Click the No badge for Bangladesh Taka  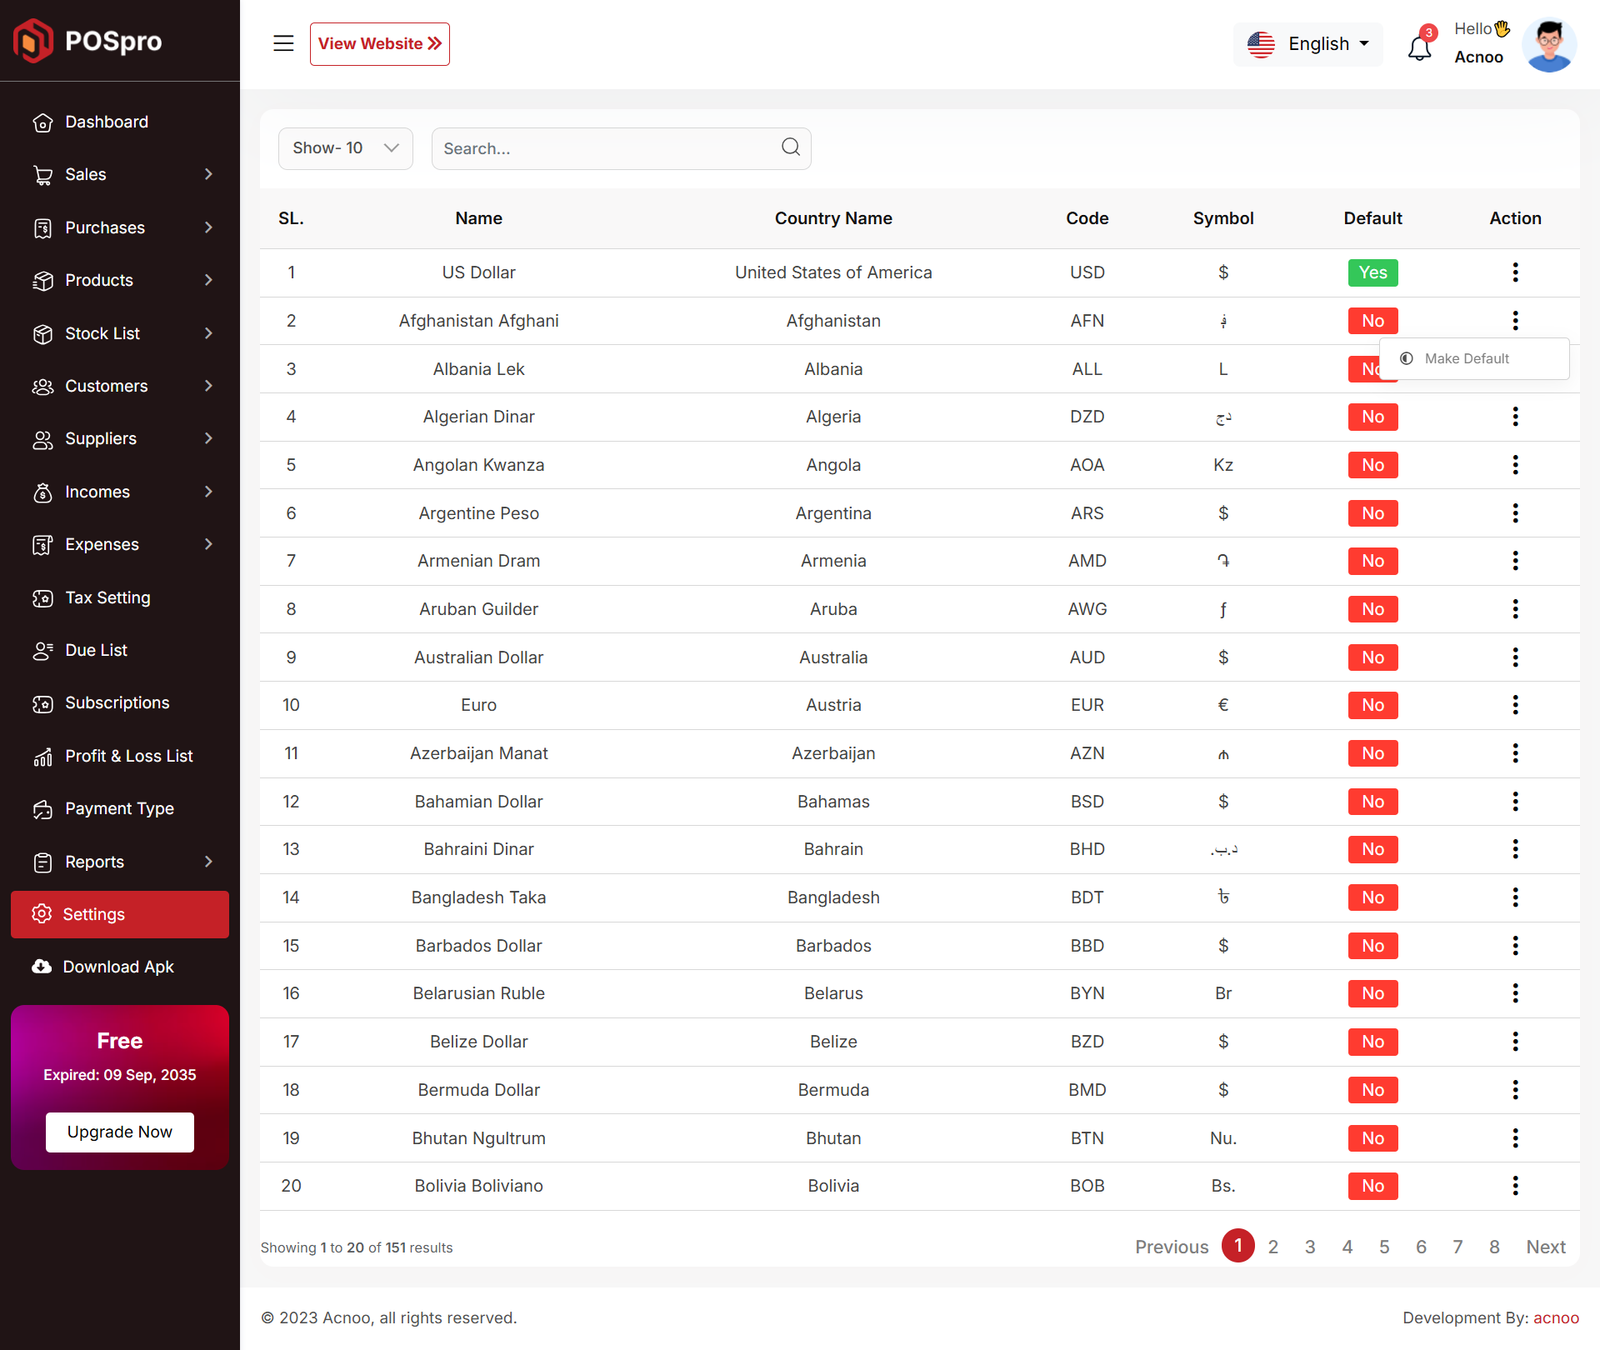(1372, 898)
